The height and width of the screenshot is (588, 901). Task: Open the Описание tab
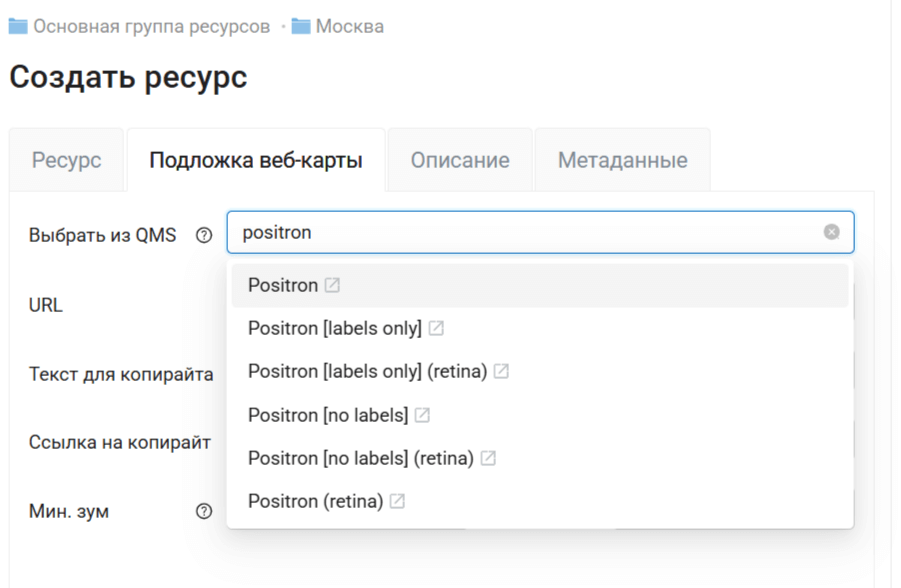click(460, 160)
